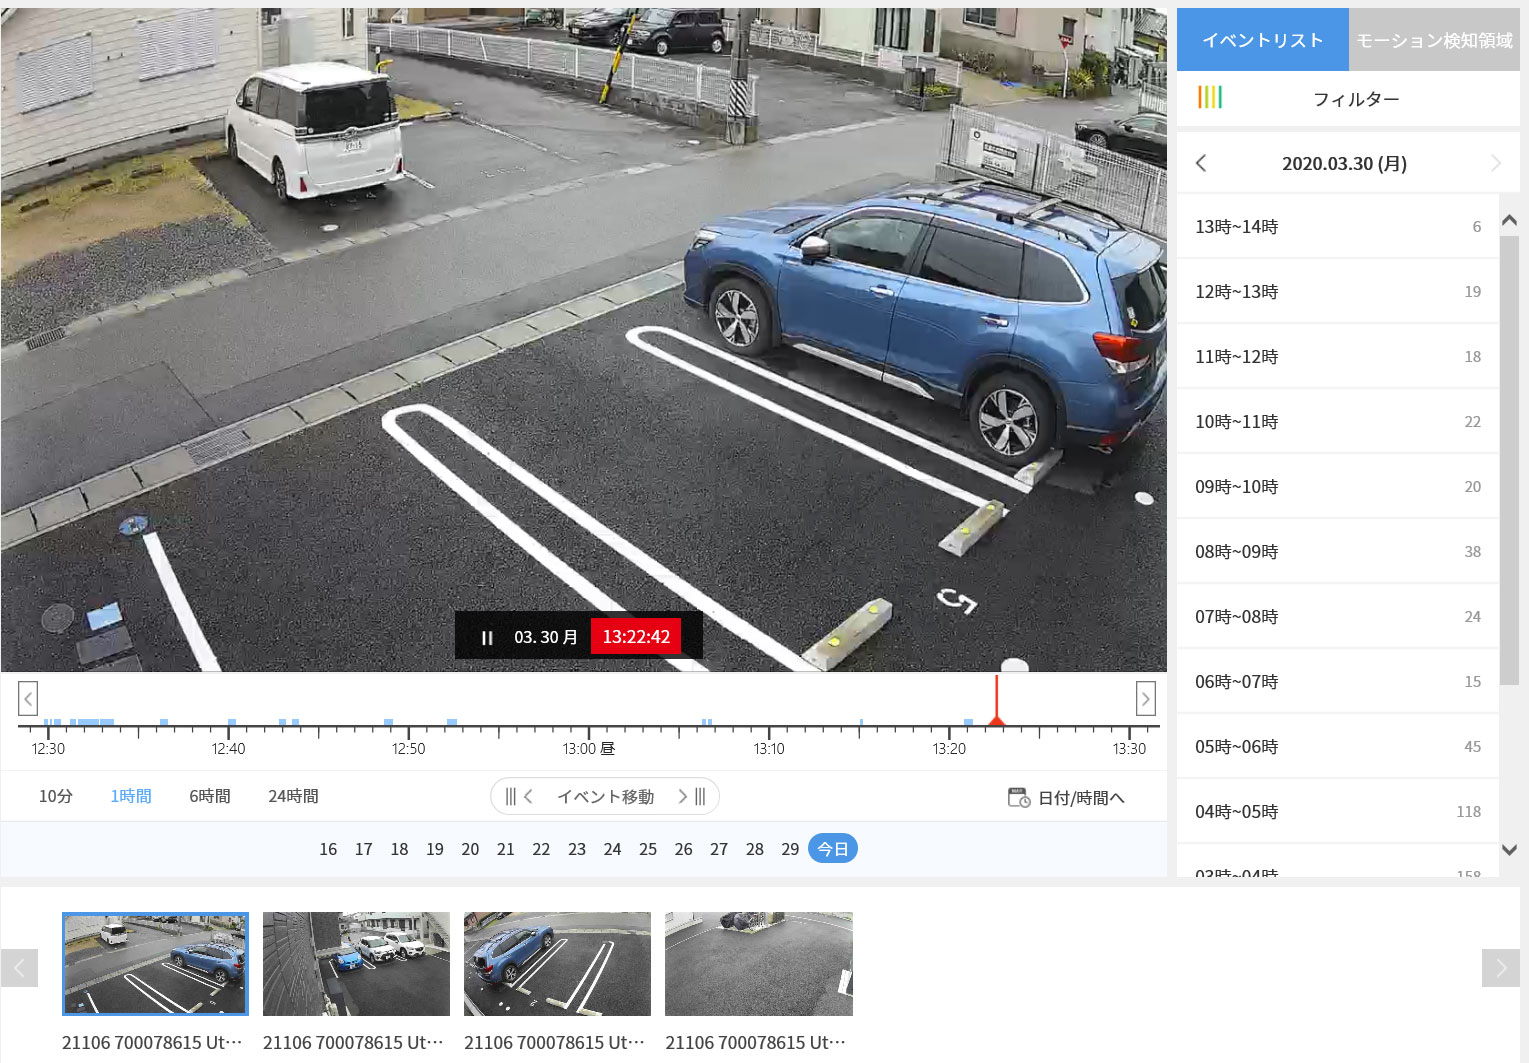Open the イベントリスト tab
The height and width of the screenshot is (1063, 1529).
click(x=1262, y=41)
